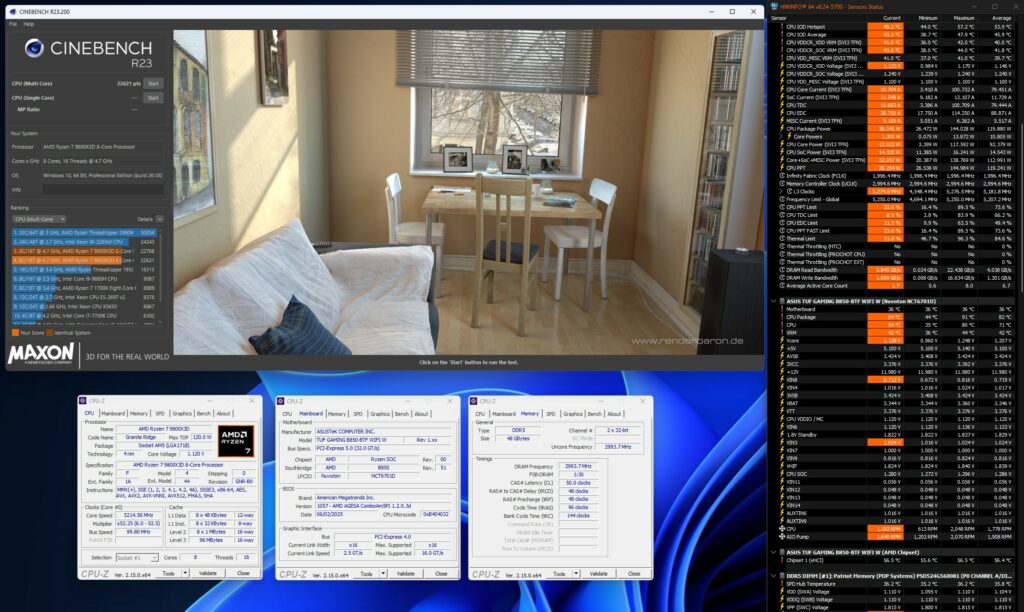This screenshot has width=1024, height=612.
Task: Click the clock icon beside Average Active Core Count
Action: click(x=782, y=285)
